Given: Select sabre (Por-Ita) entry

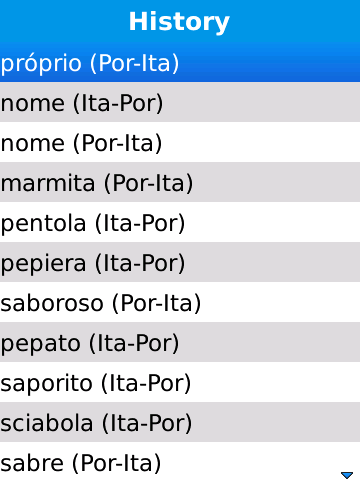Looking at the screenshot, I should point(180,461).
